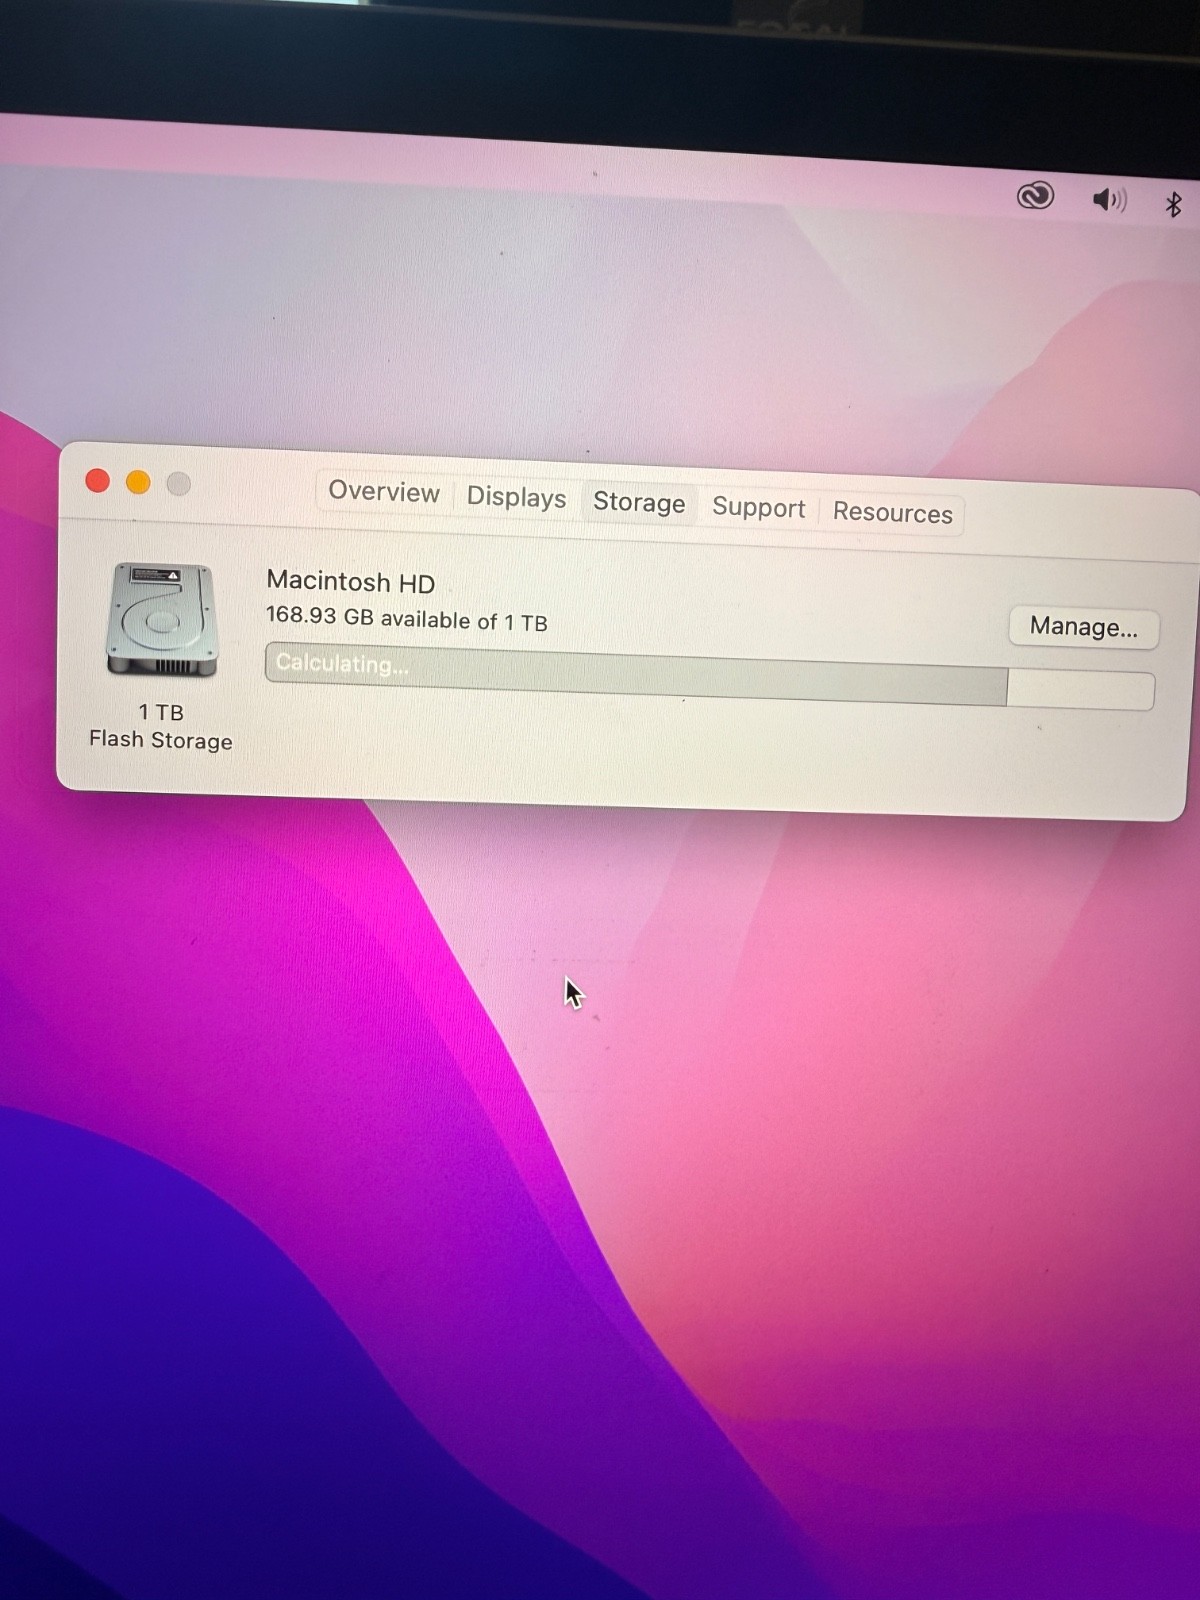
Task: Open the Support tab
Action: pyautogui.click(x=758, y=507)
